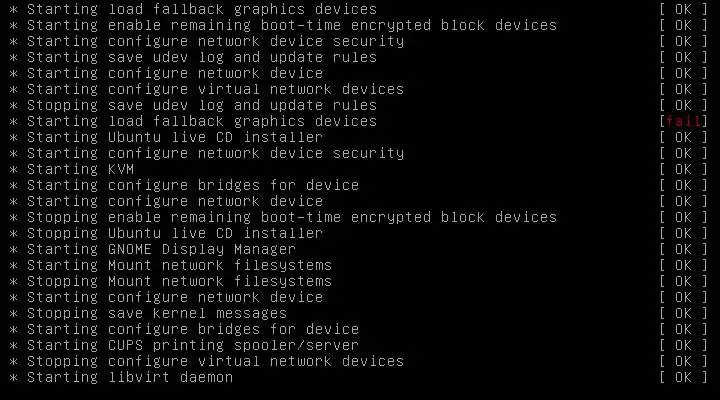
Task: Click "Starting Mount network filesystems" message
Action: click(x=179, y=265)
